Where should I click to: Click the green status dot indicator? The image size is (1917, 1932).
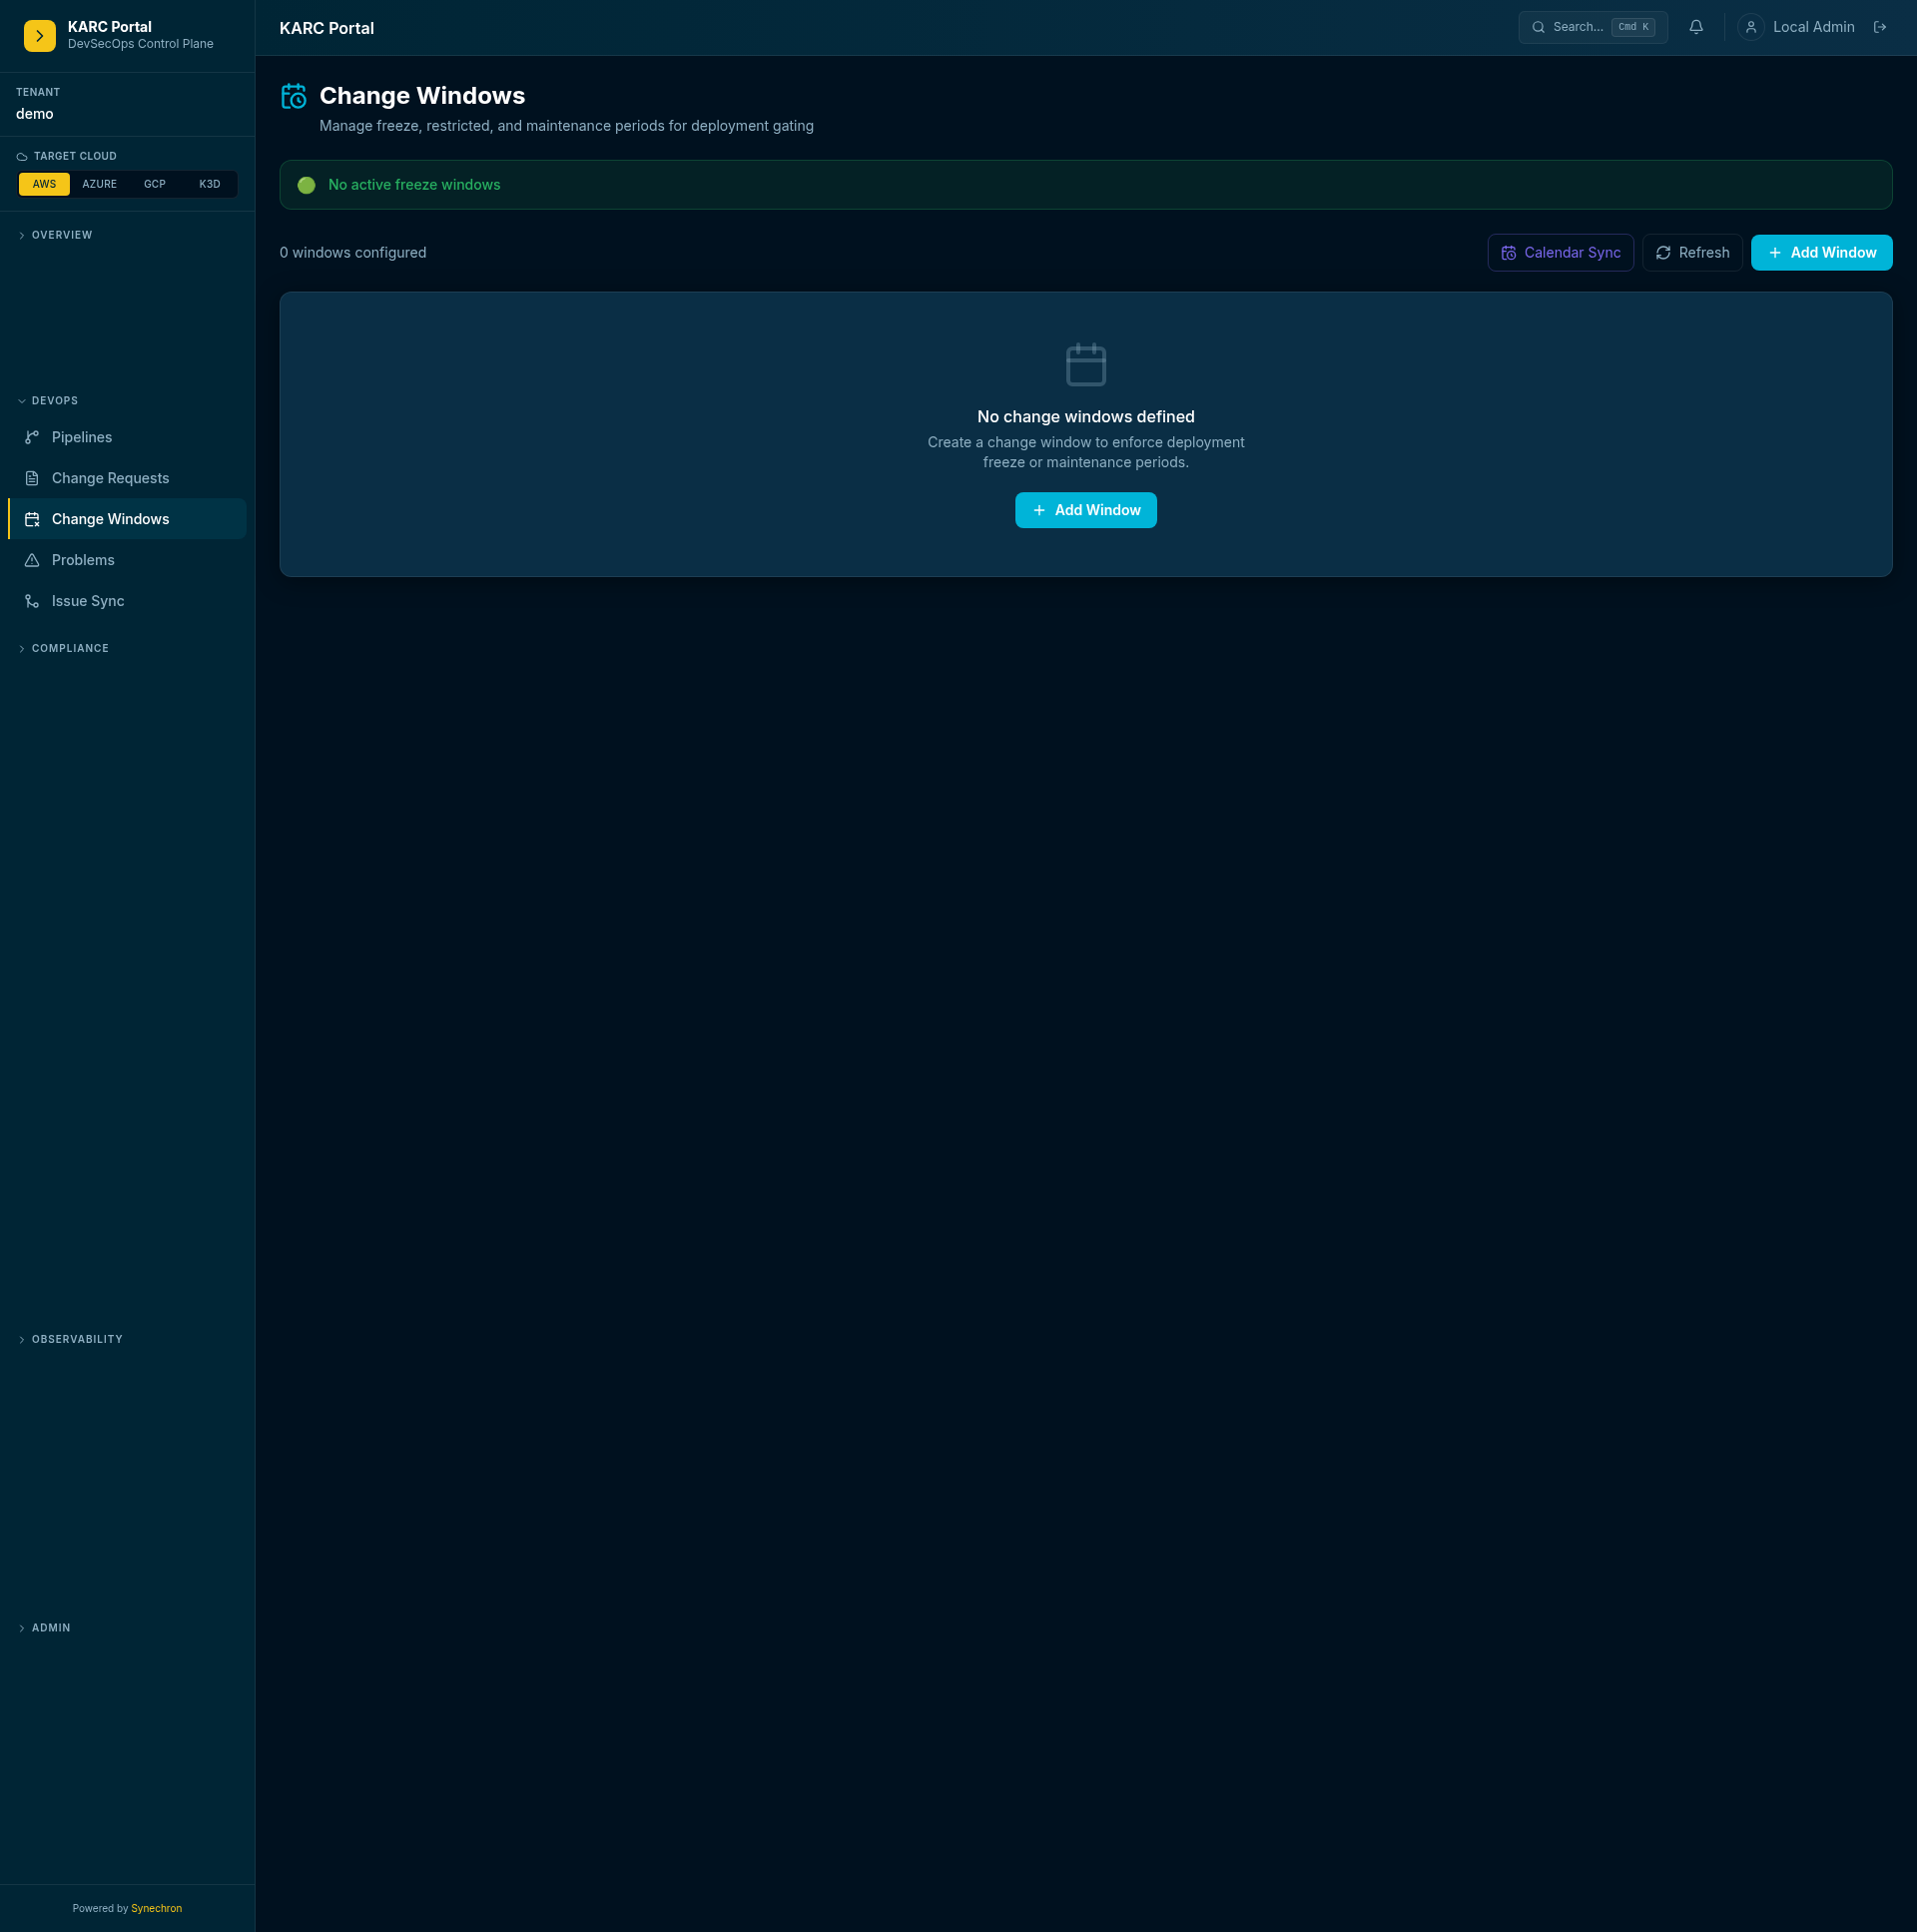(x=307, y=185)
